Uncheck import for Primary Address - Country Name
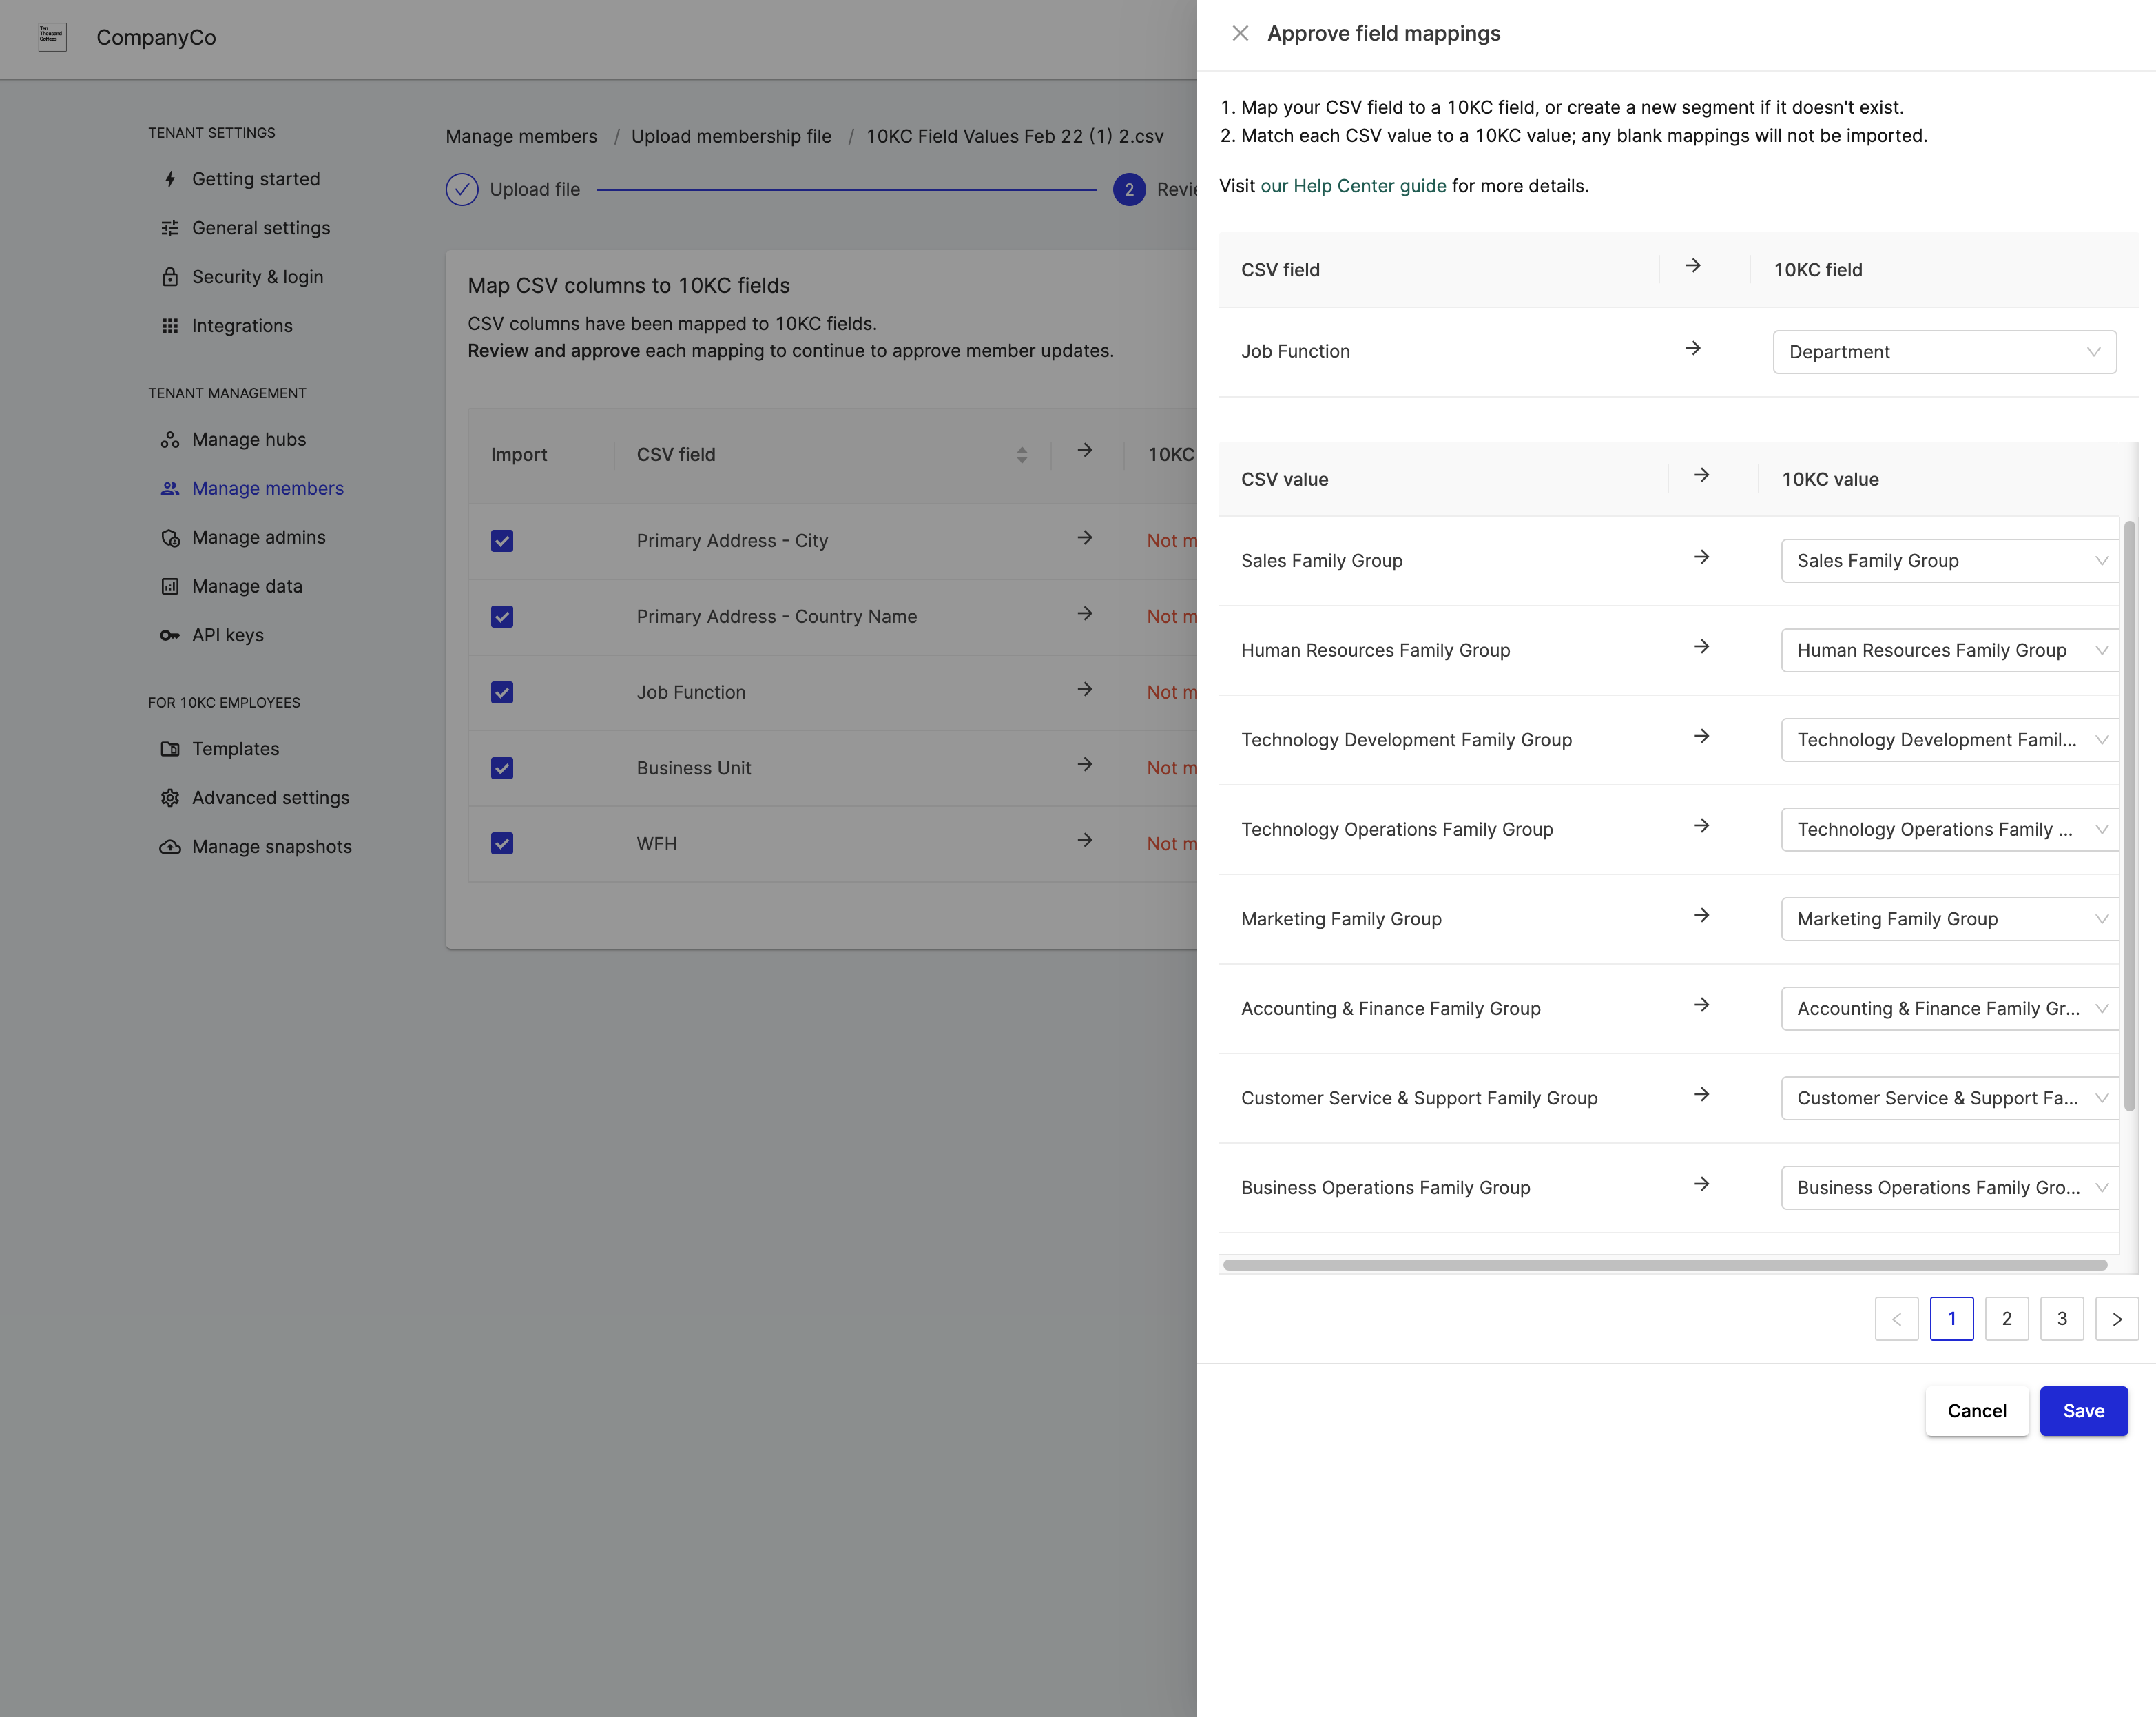 click(502, 617)
